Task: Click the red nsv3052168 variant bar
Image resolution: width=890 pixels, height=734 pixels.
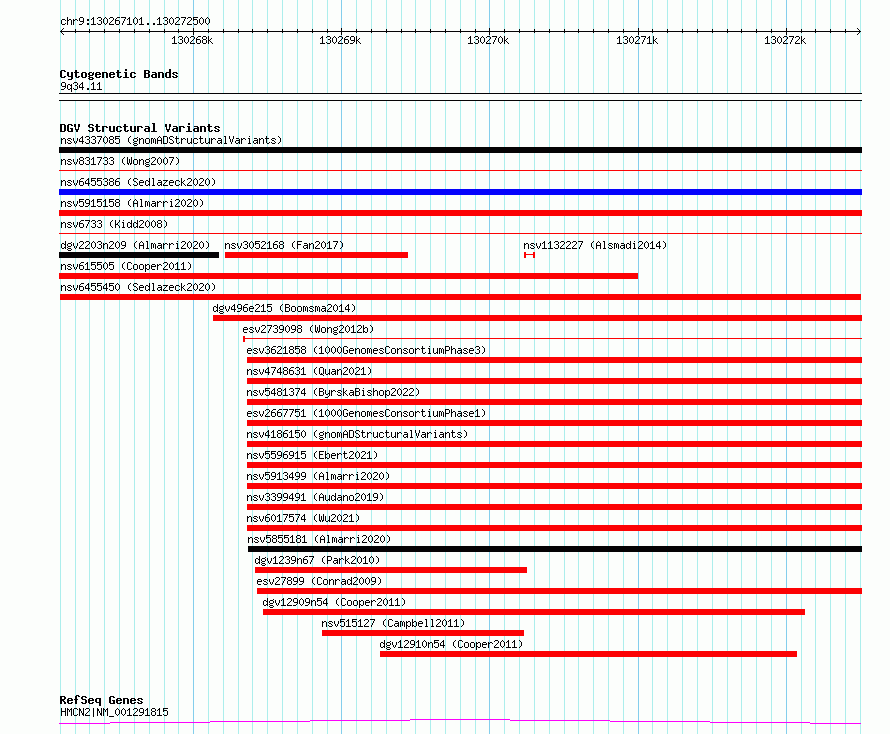Action: (x=316, y=255)
